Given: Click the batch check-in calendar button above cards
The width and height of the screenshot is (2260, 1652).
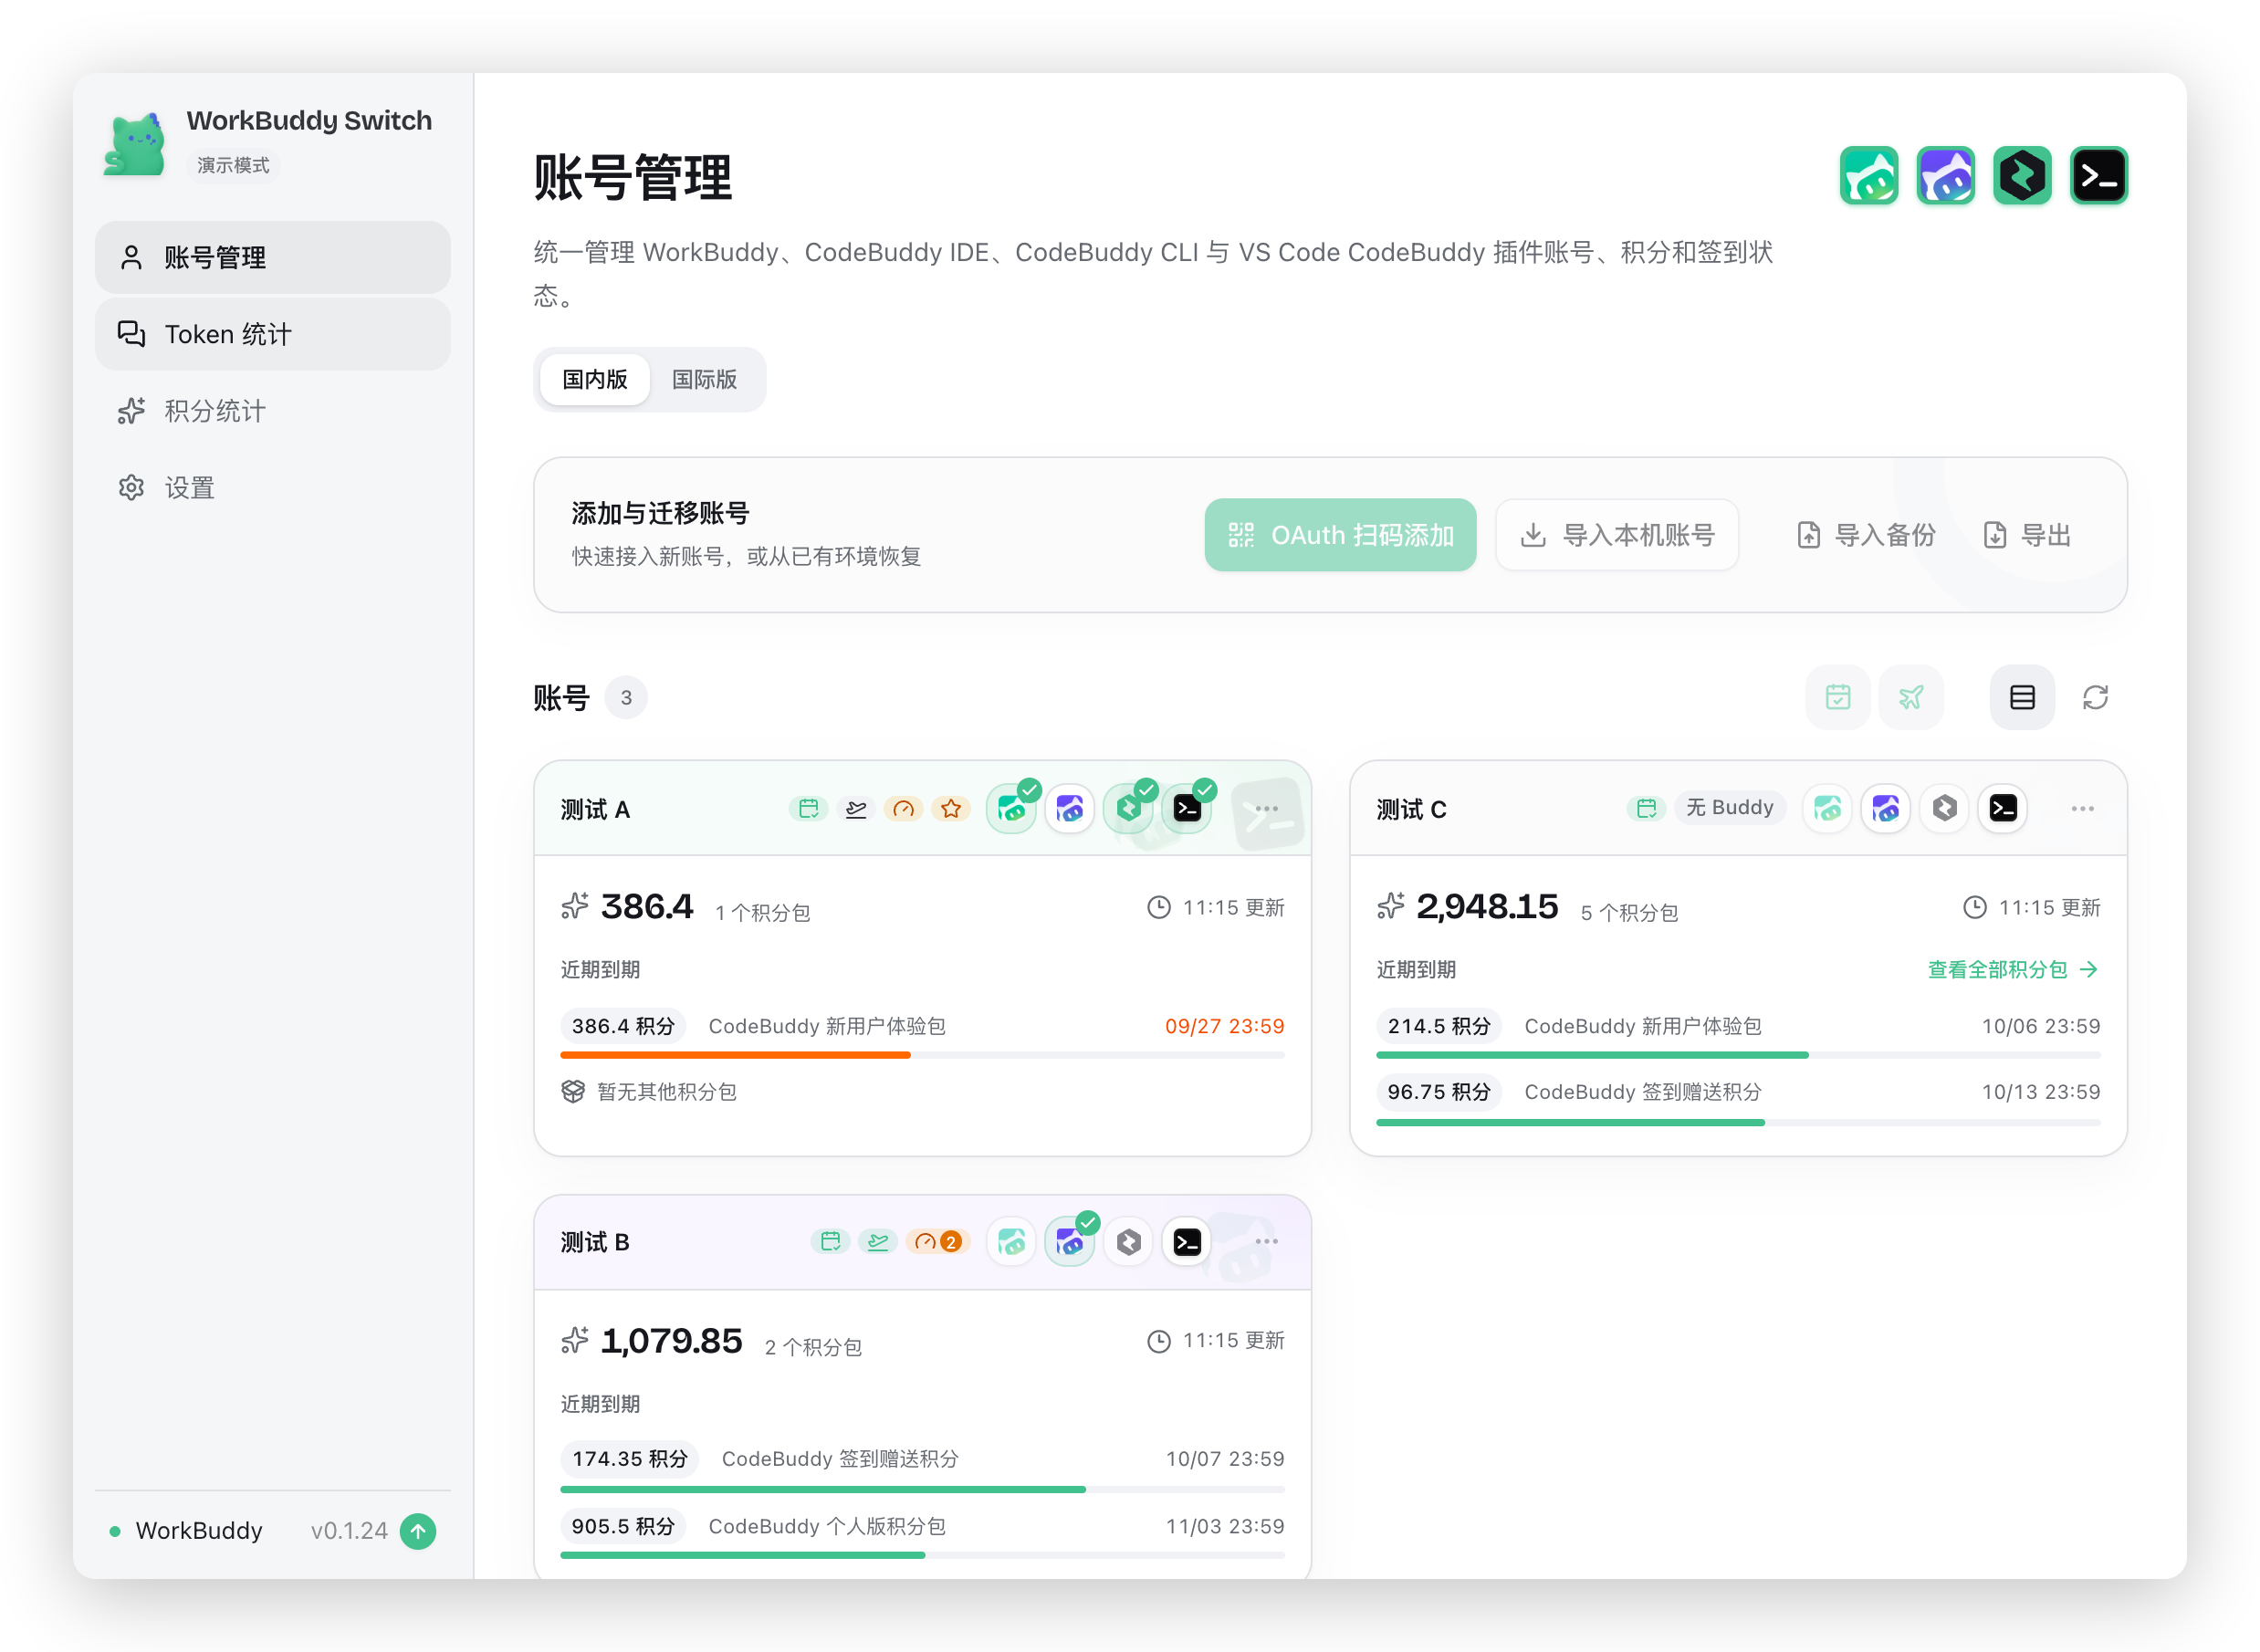Looking at the screenshot, I should click(1837, 697).
